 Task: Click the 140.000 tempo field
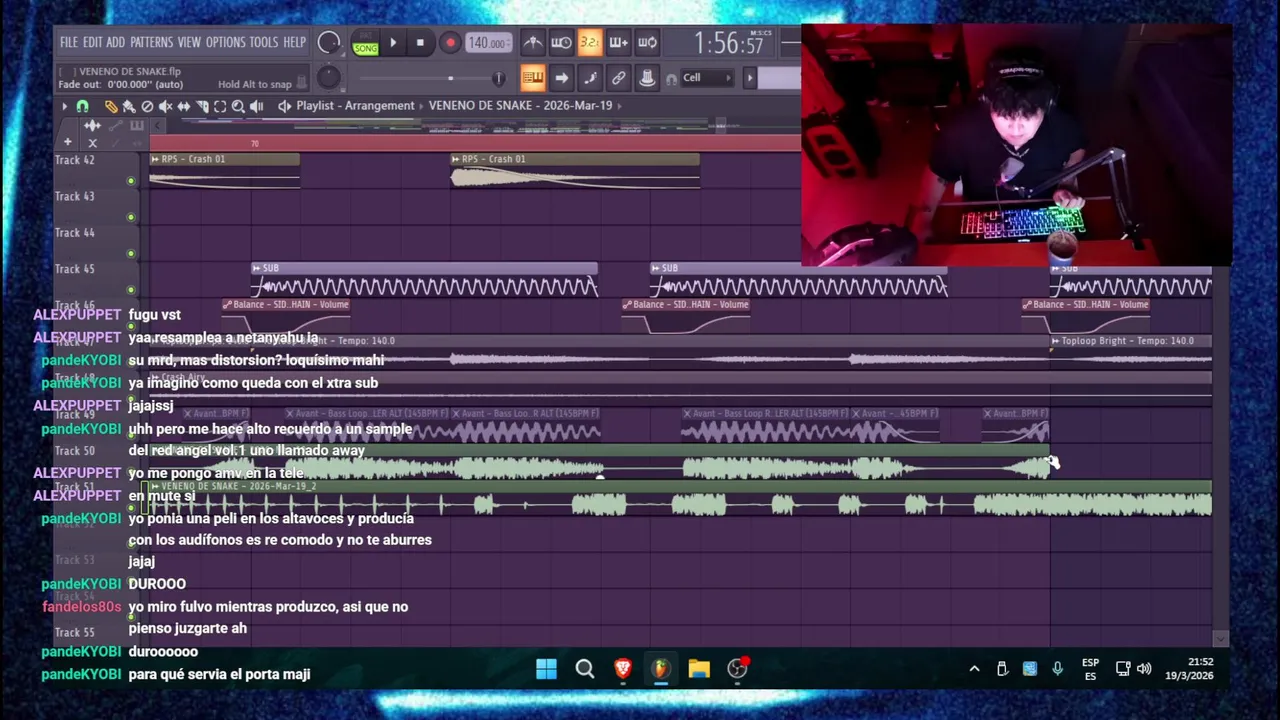(x=487, y=43)
